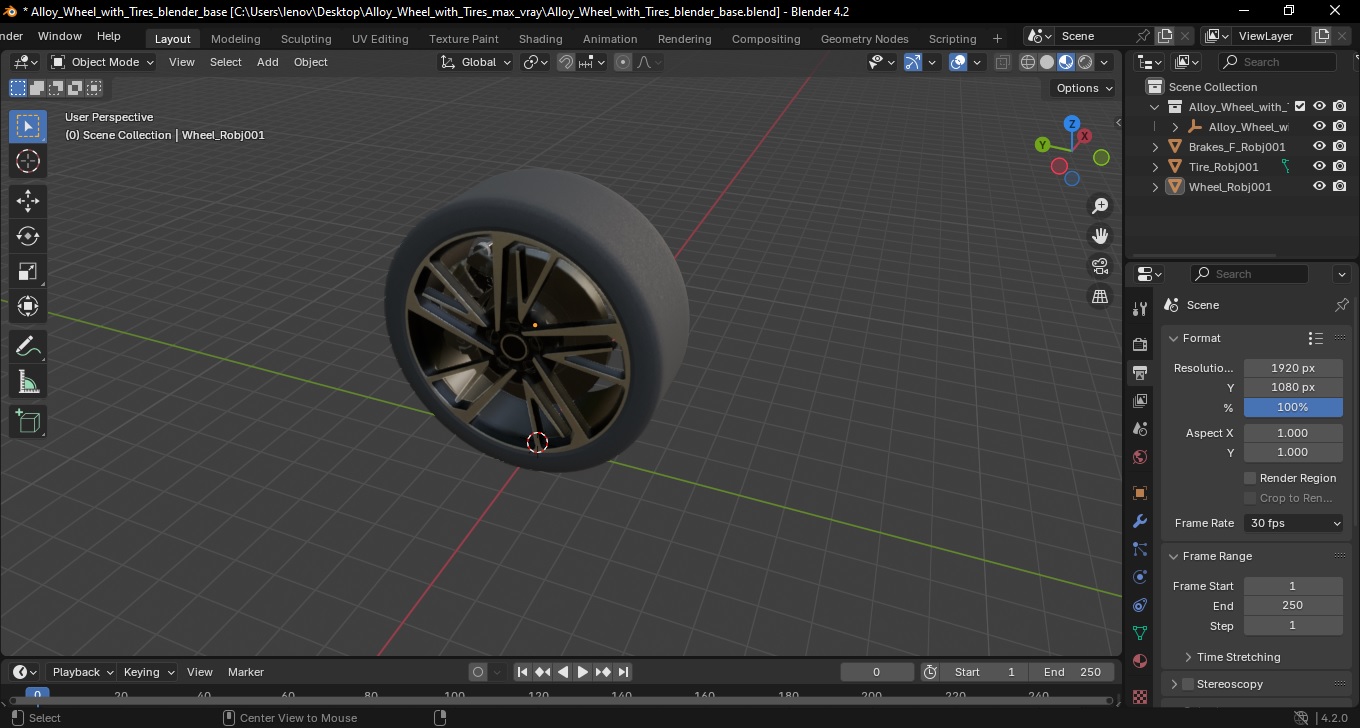Open the Window menu

[x=60, y=36]
